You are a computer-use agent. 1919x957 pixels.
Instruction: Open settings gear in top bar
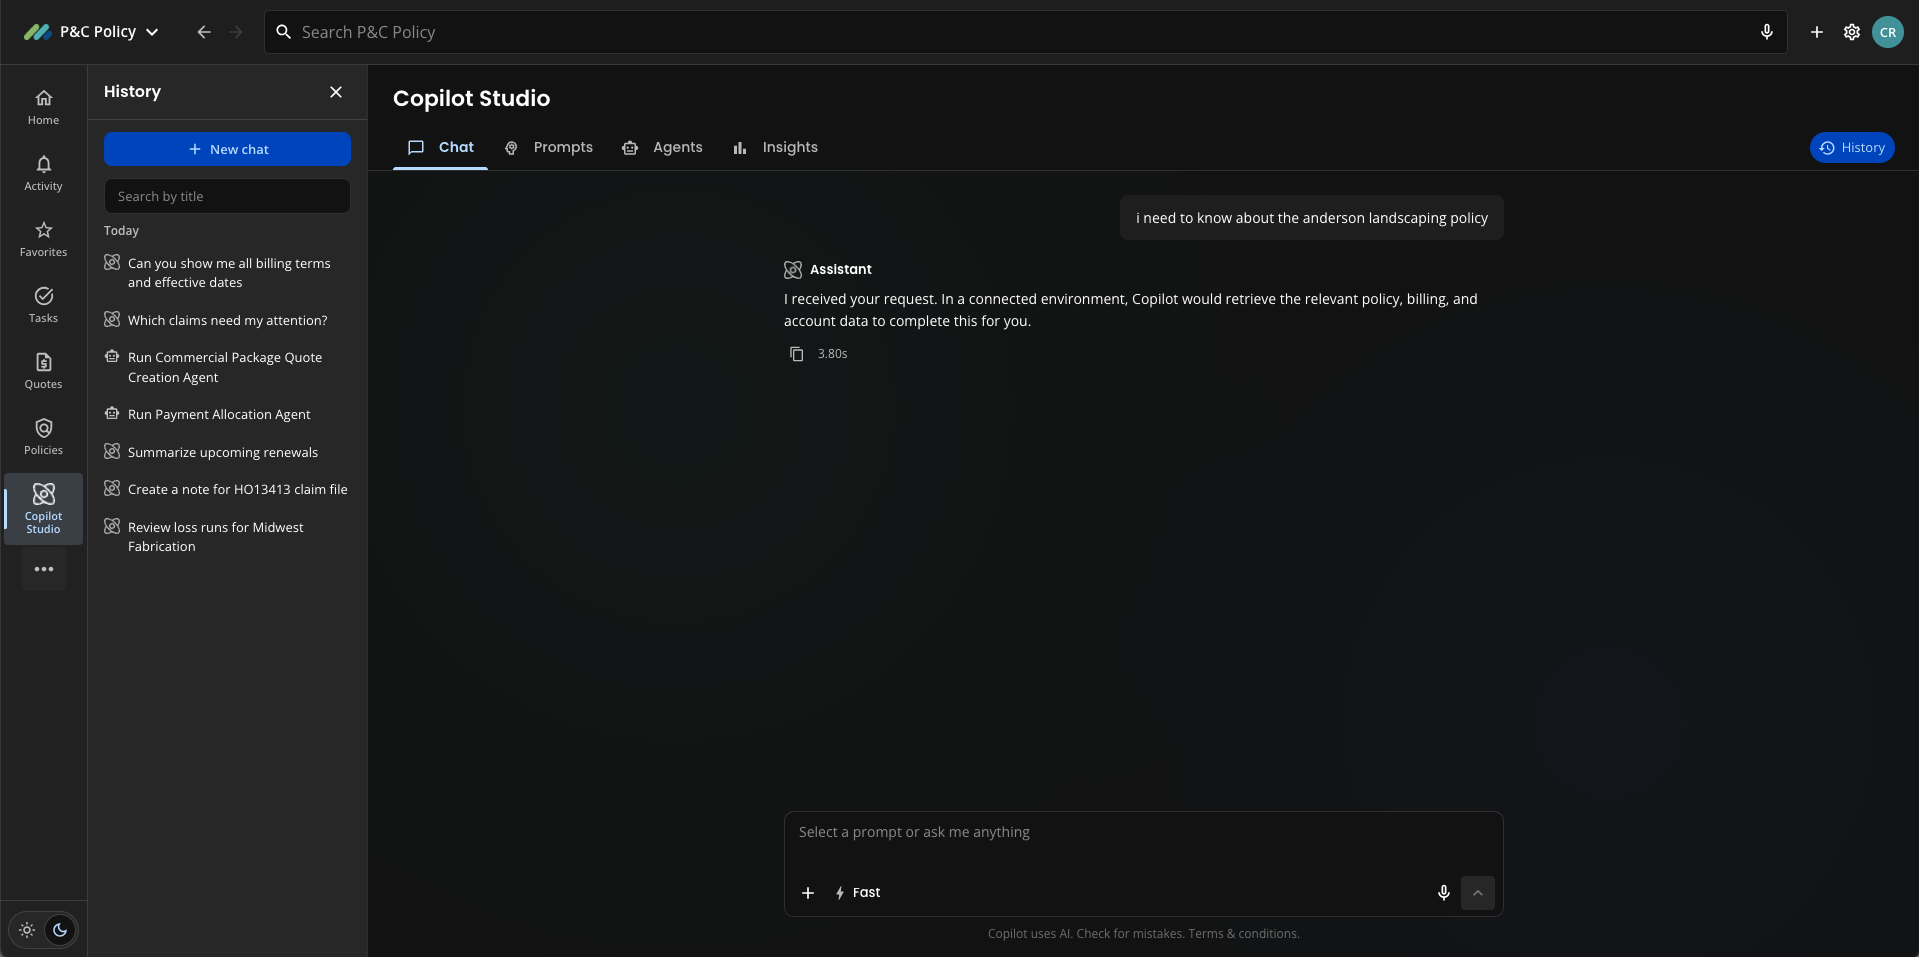coord(1851,32)
